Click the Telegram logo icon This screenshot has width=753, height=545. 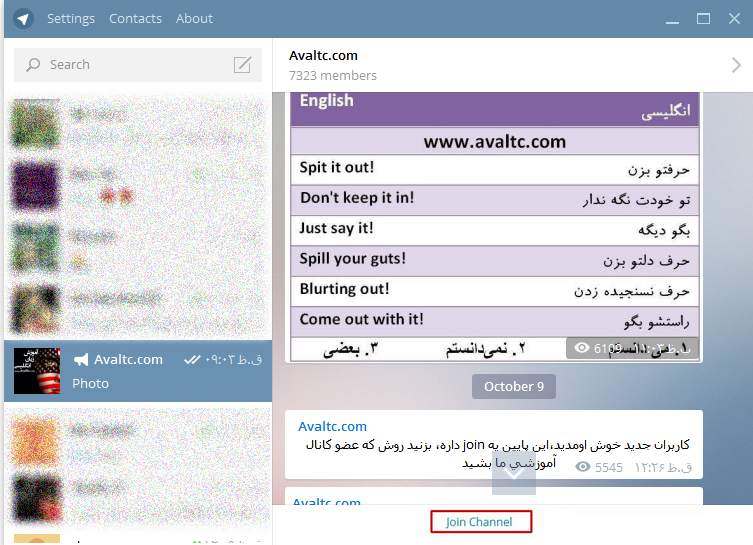point(23,19)
